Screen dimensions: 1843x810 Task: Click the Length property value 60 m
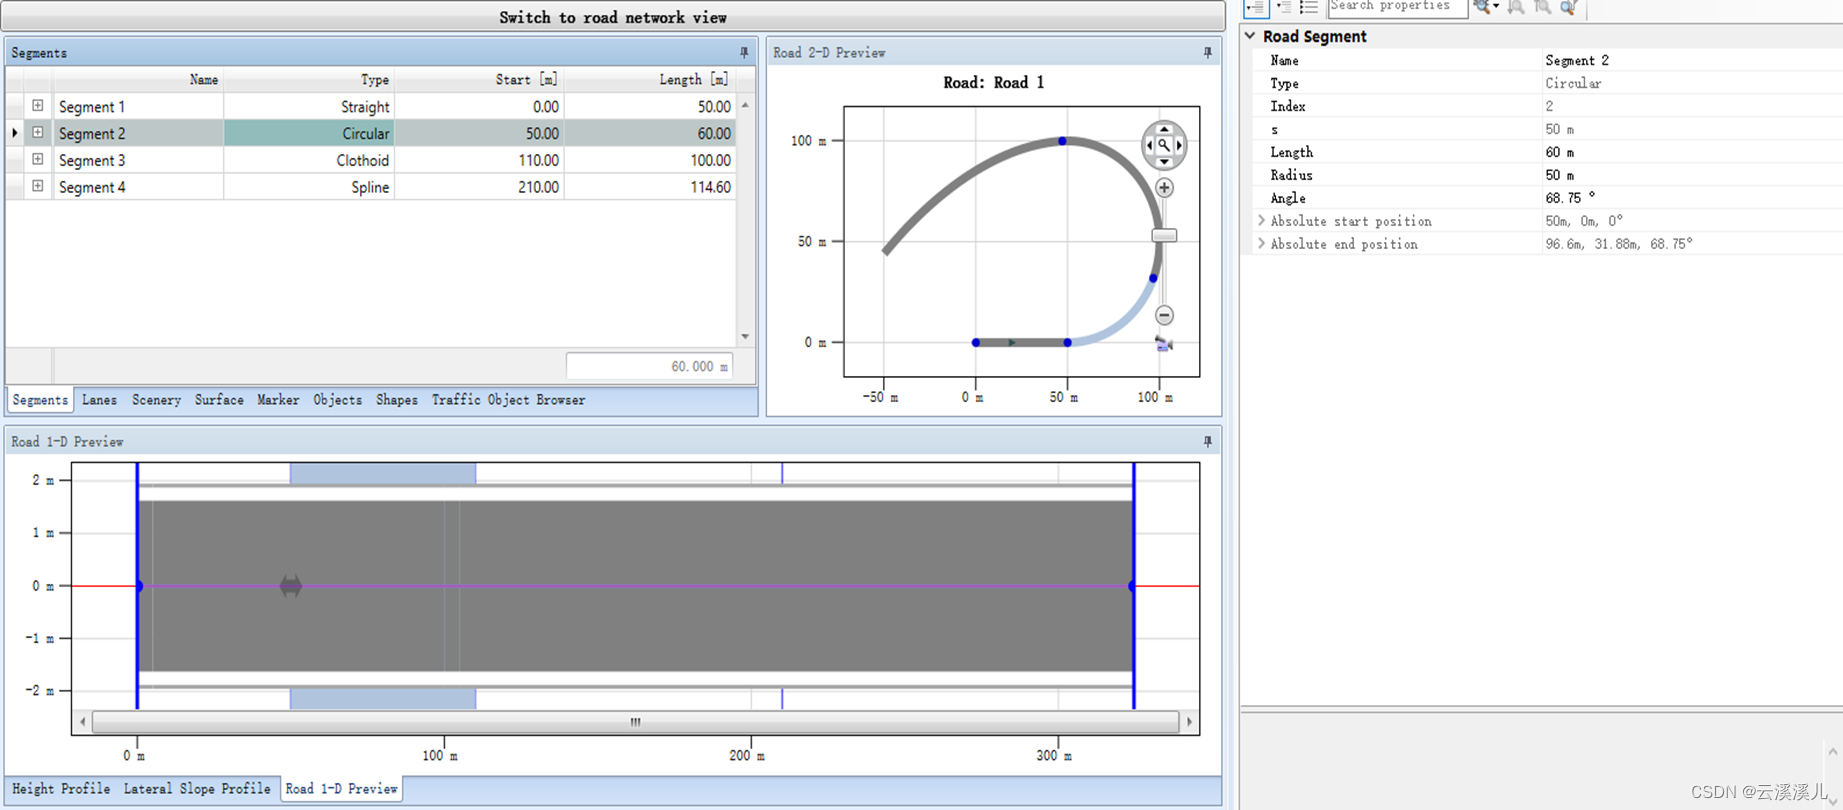pyautogui.click(x=1559, y=152)
